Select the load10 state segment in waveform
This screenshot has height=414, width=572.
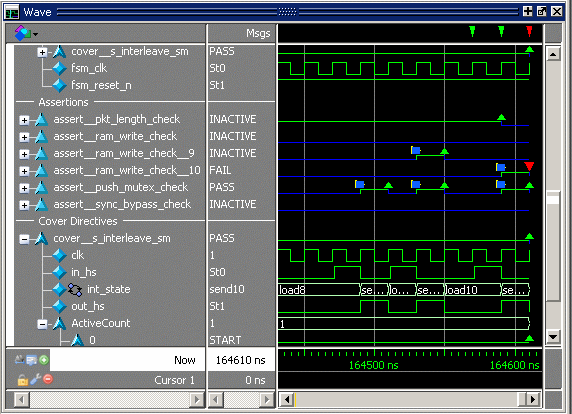(473, 290)
